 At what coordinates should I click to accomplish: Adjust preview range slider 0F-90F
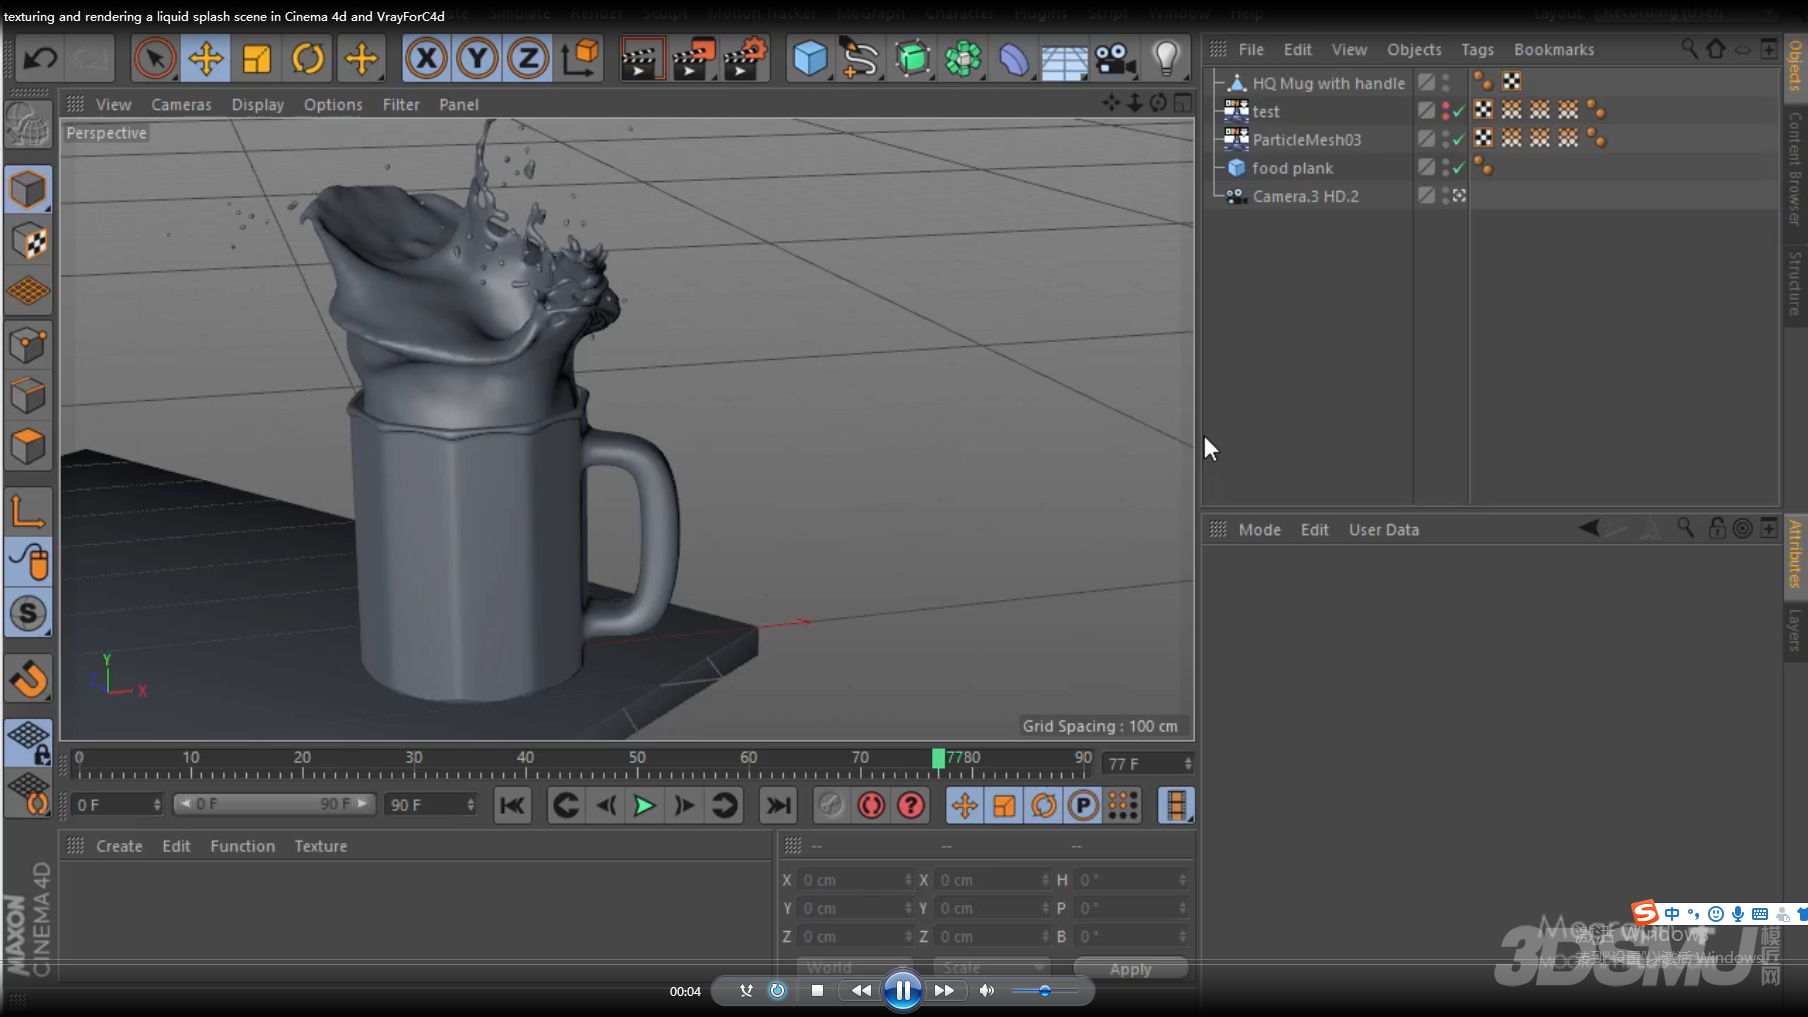point(274,804)
